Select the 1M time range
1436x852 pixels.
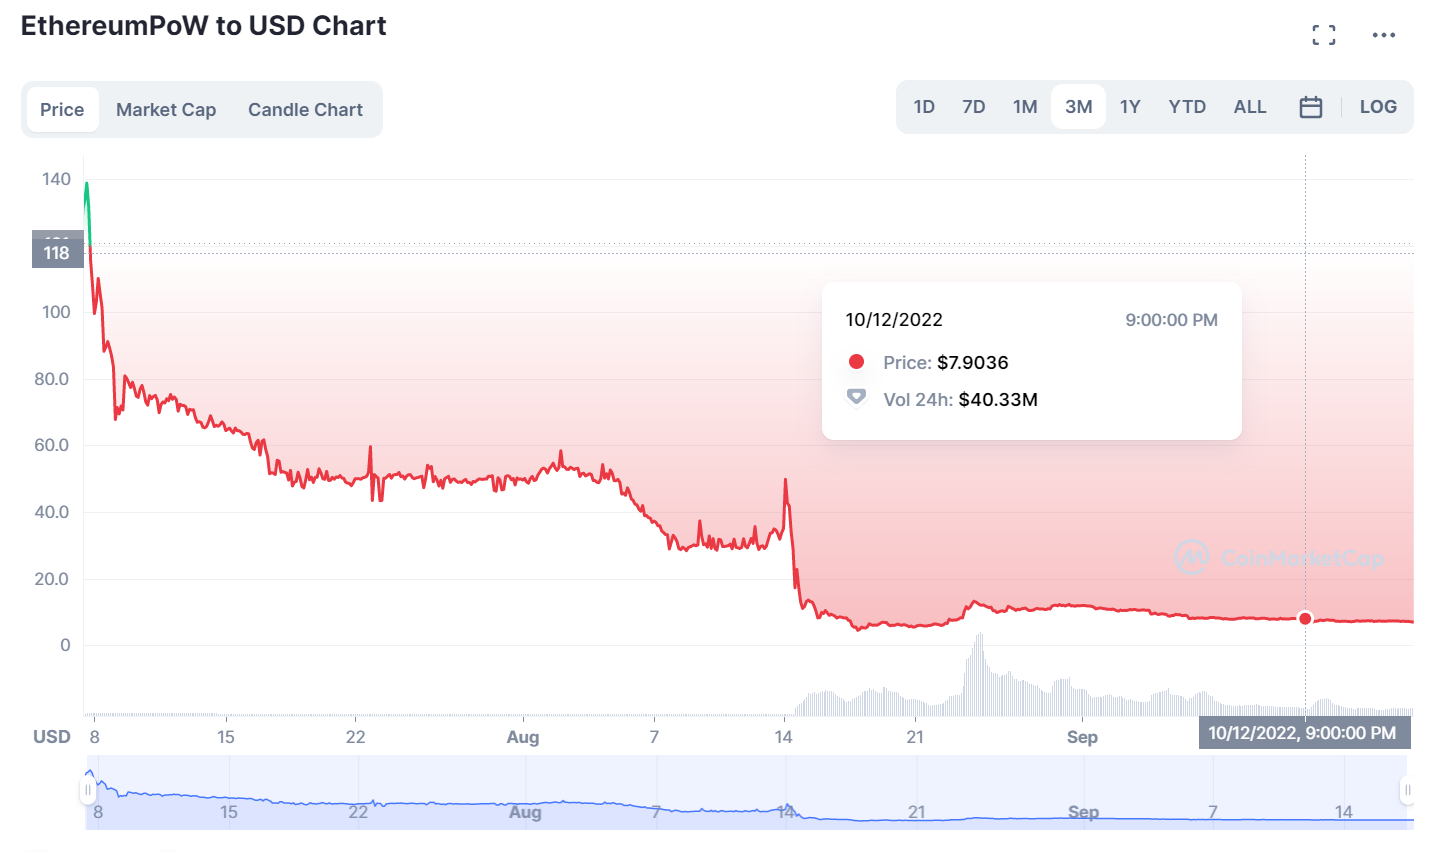1025,107
